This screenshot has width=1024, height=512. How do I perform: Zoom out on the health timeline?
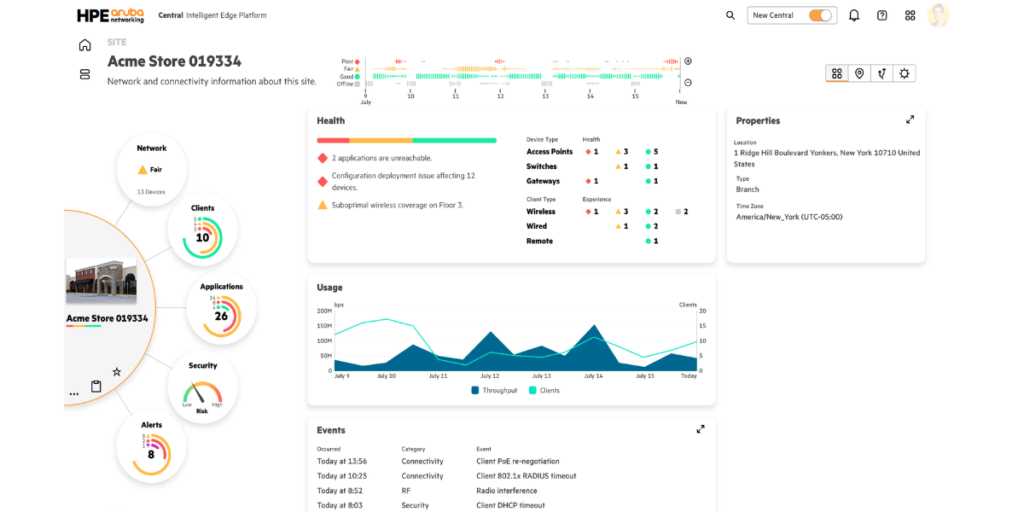688,82
